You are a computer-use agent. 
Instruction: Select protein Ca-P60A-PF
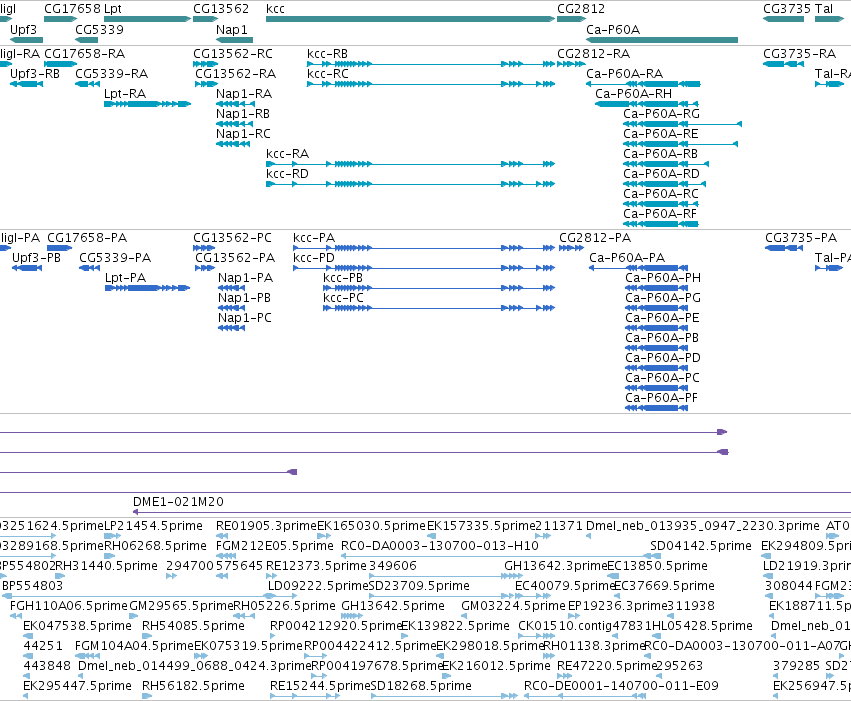(x=661, y=398)
